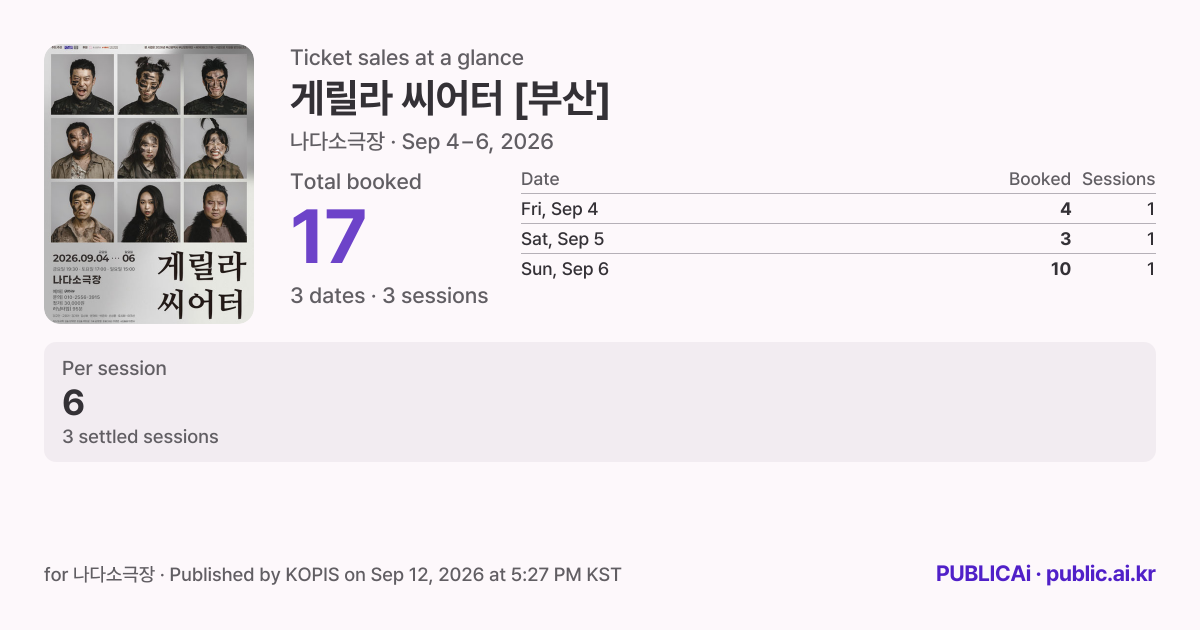Select the total booked number 17

pyautogui.click(x=328, y=238)
